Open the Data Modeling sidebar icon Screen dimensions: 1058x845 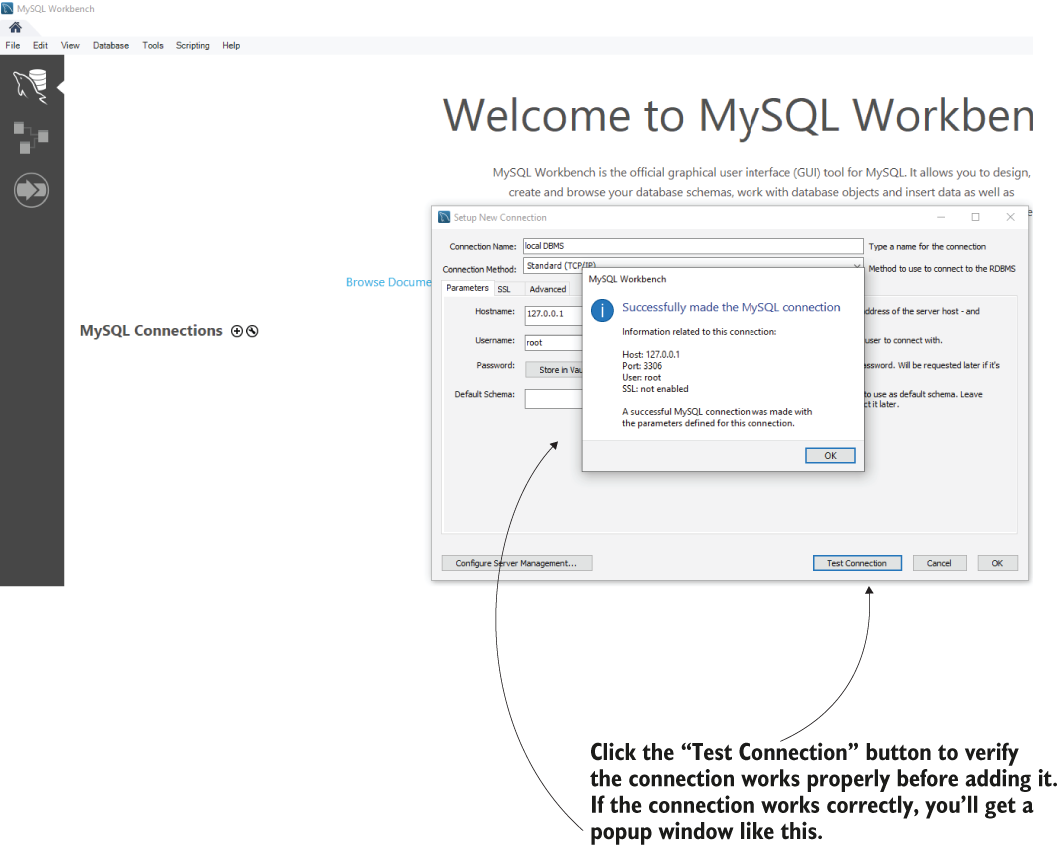click(x=31, y=138)
